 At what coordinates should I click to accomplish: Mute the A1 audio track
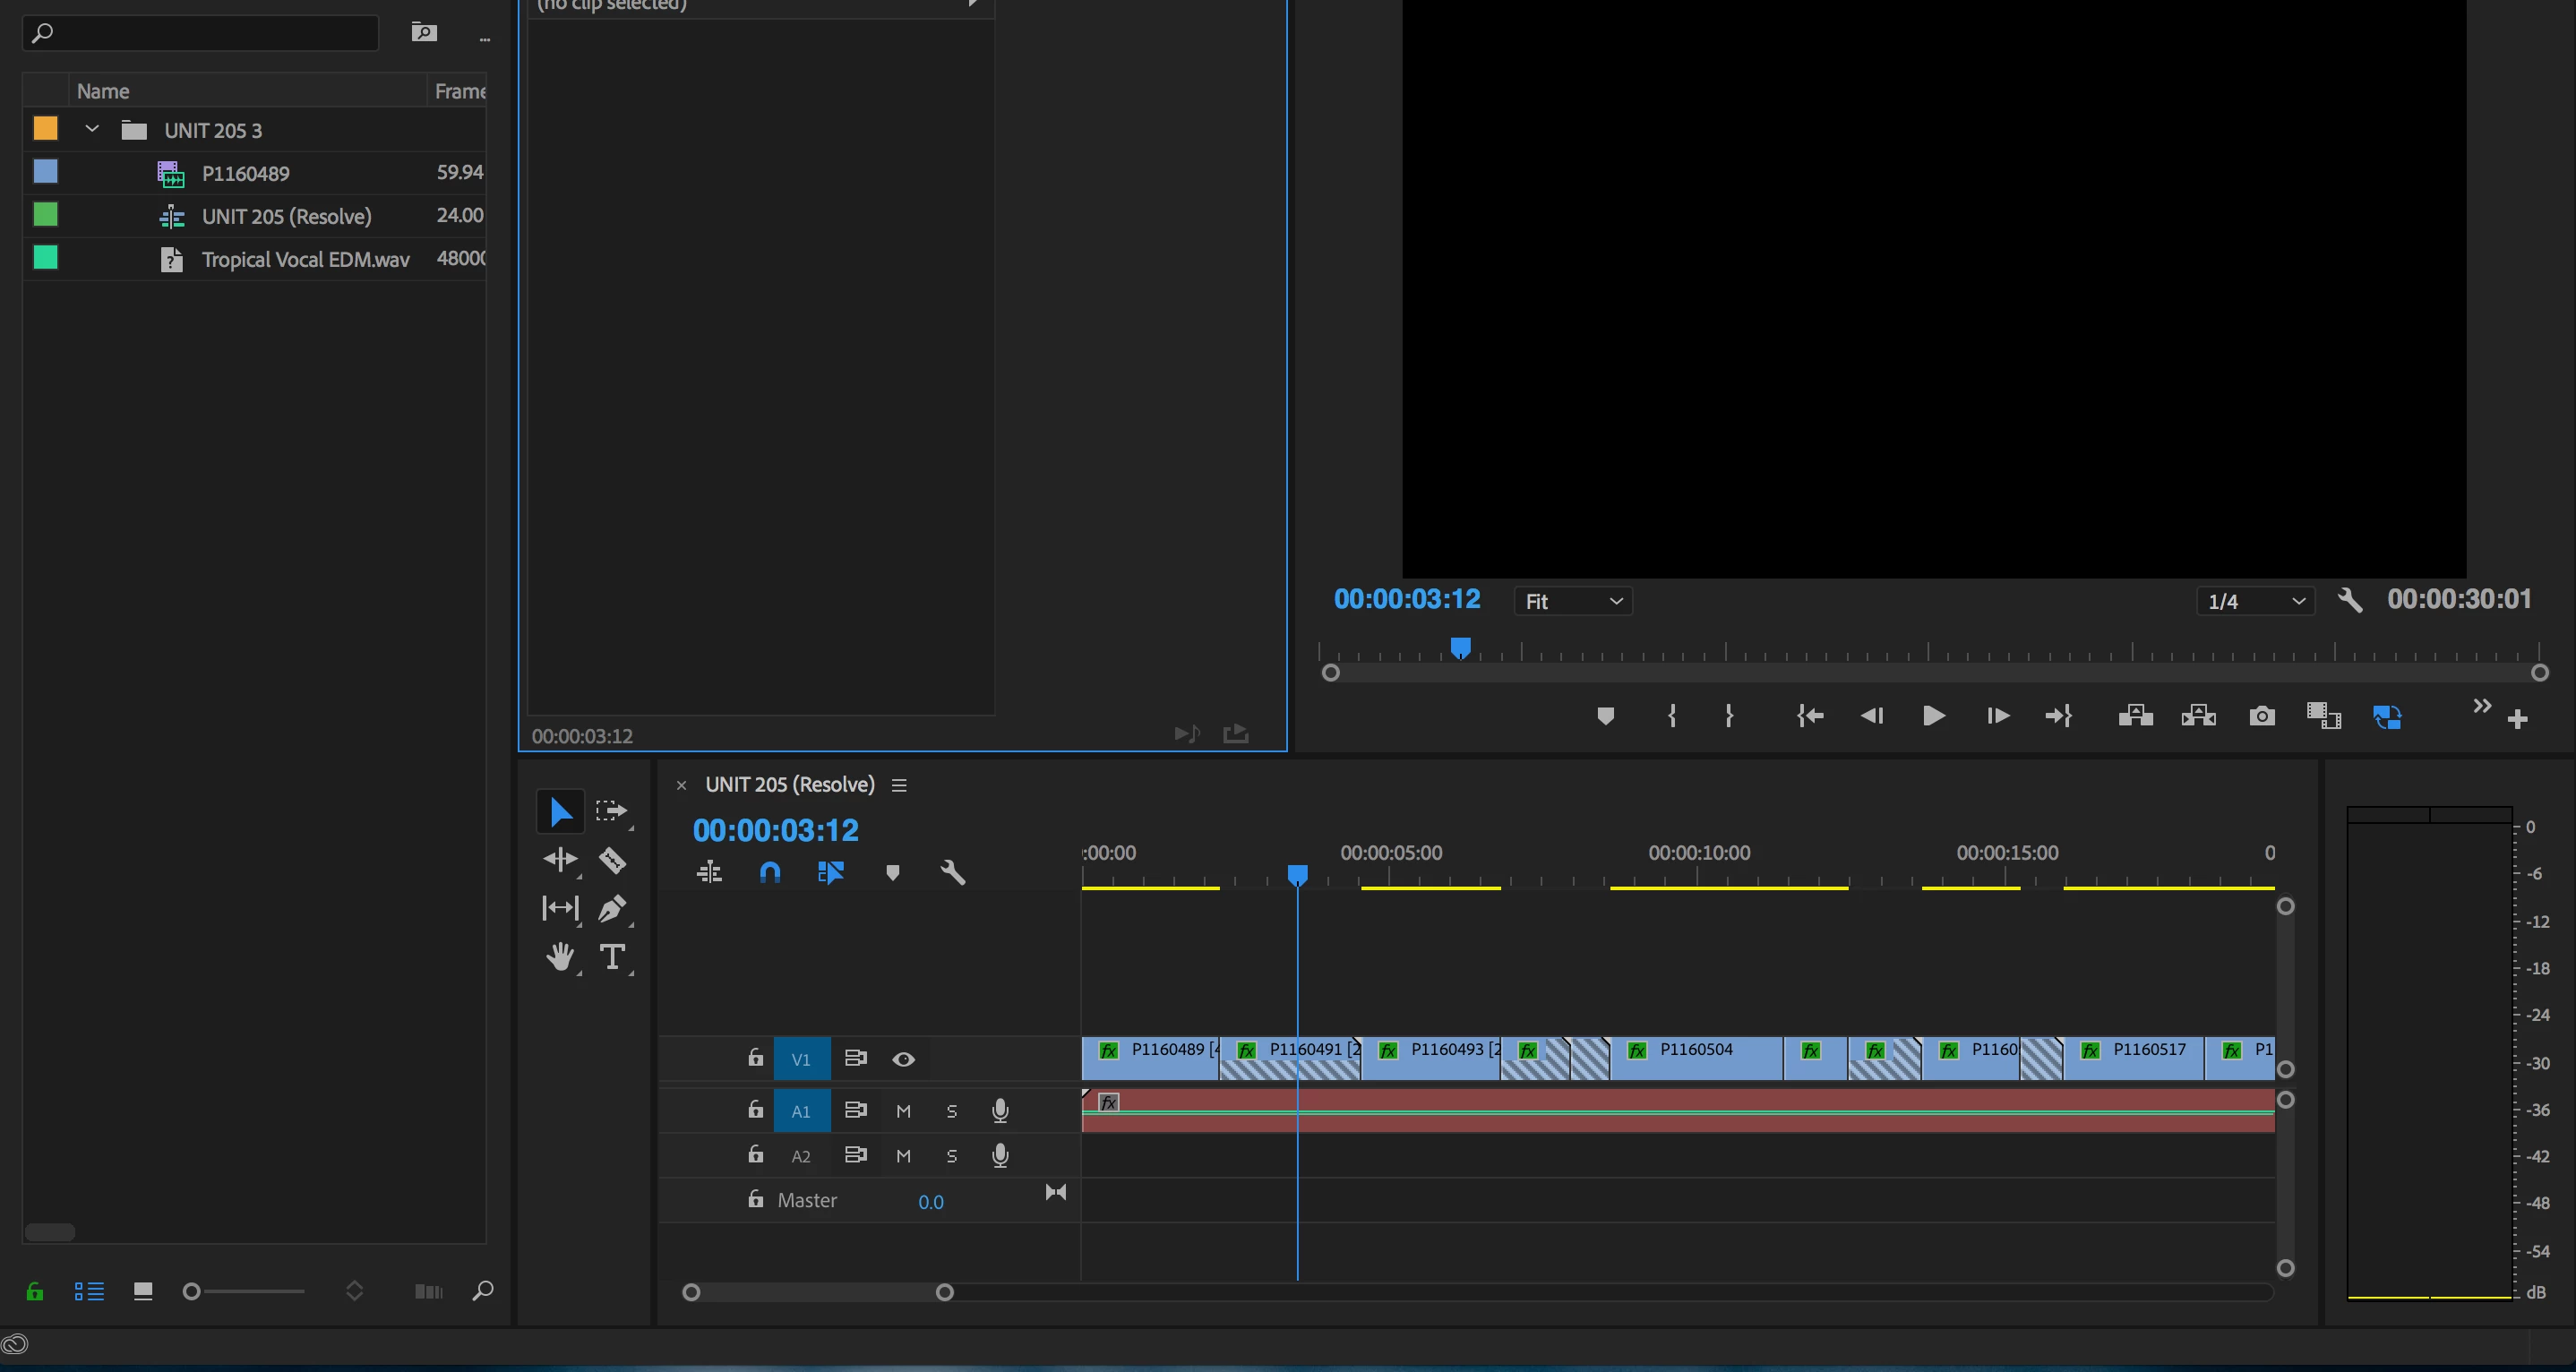[903, 1111]
